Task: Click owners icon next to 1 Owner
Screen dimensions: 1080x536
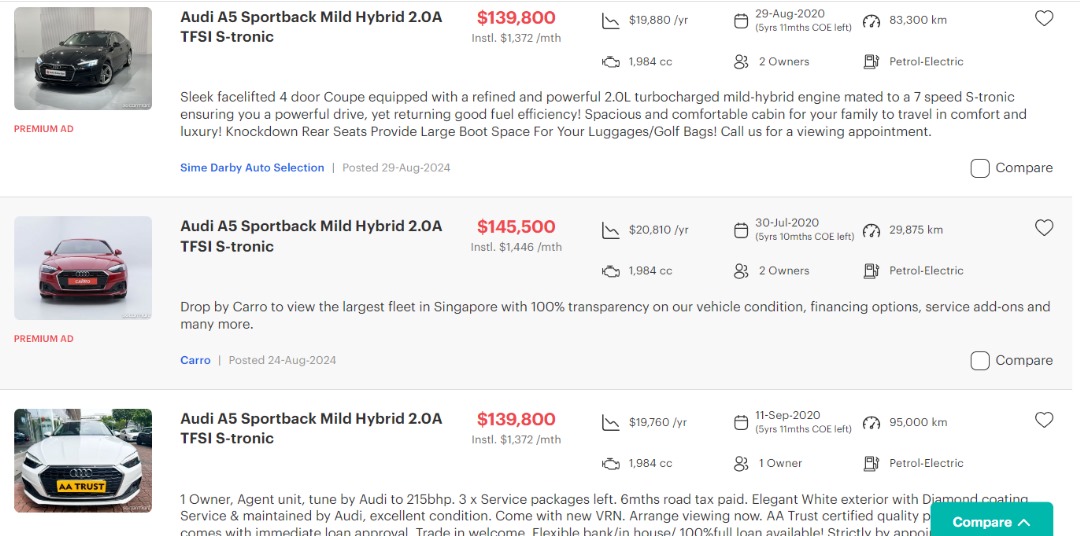Action: pos(741,463)
